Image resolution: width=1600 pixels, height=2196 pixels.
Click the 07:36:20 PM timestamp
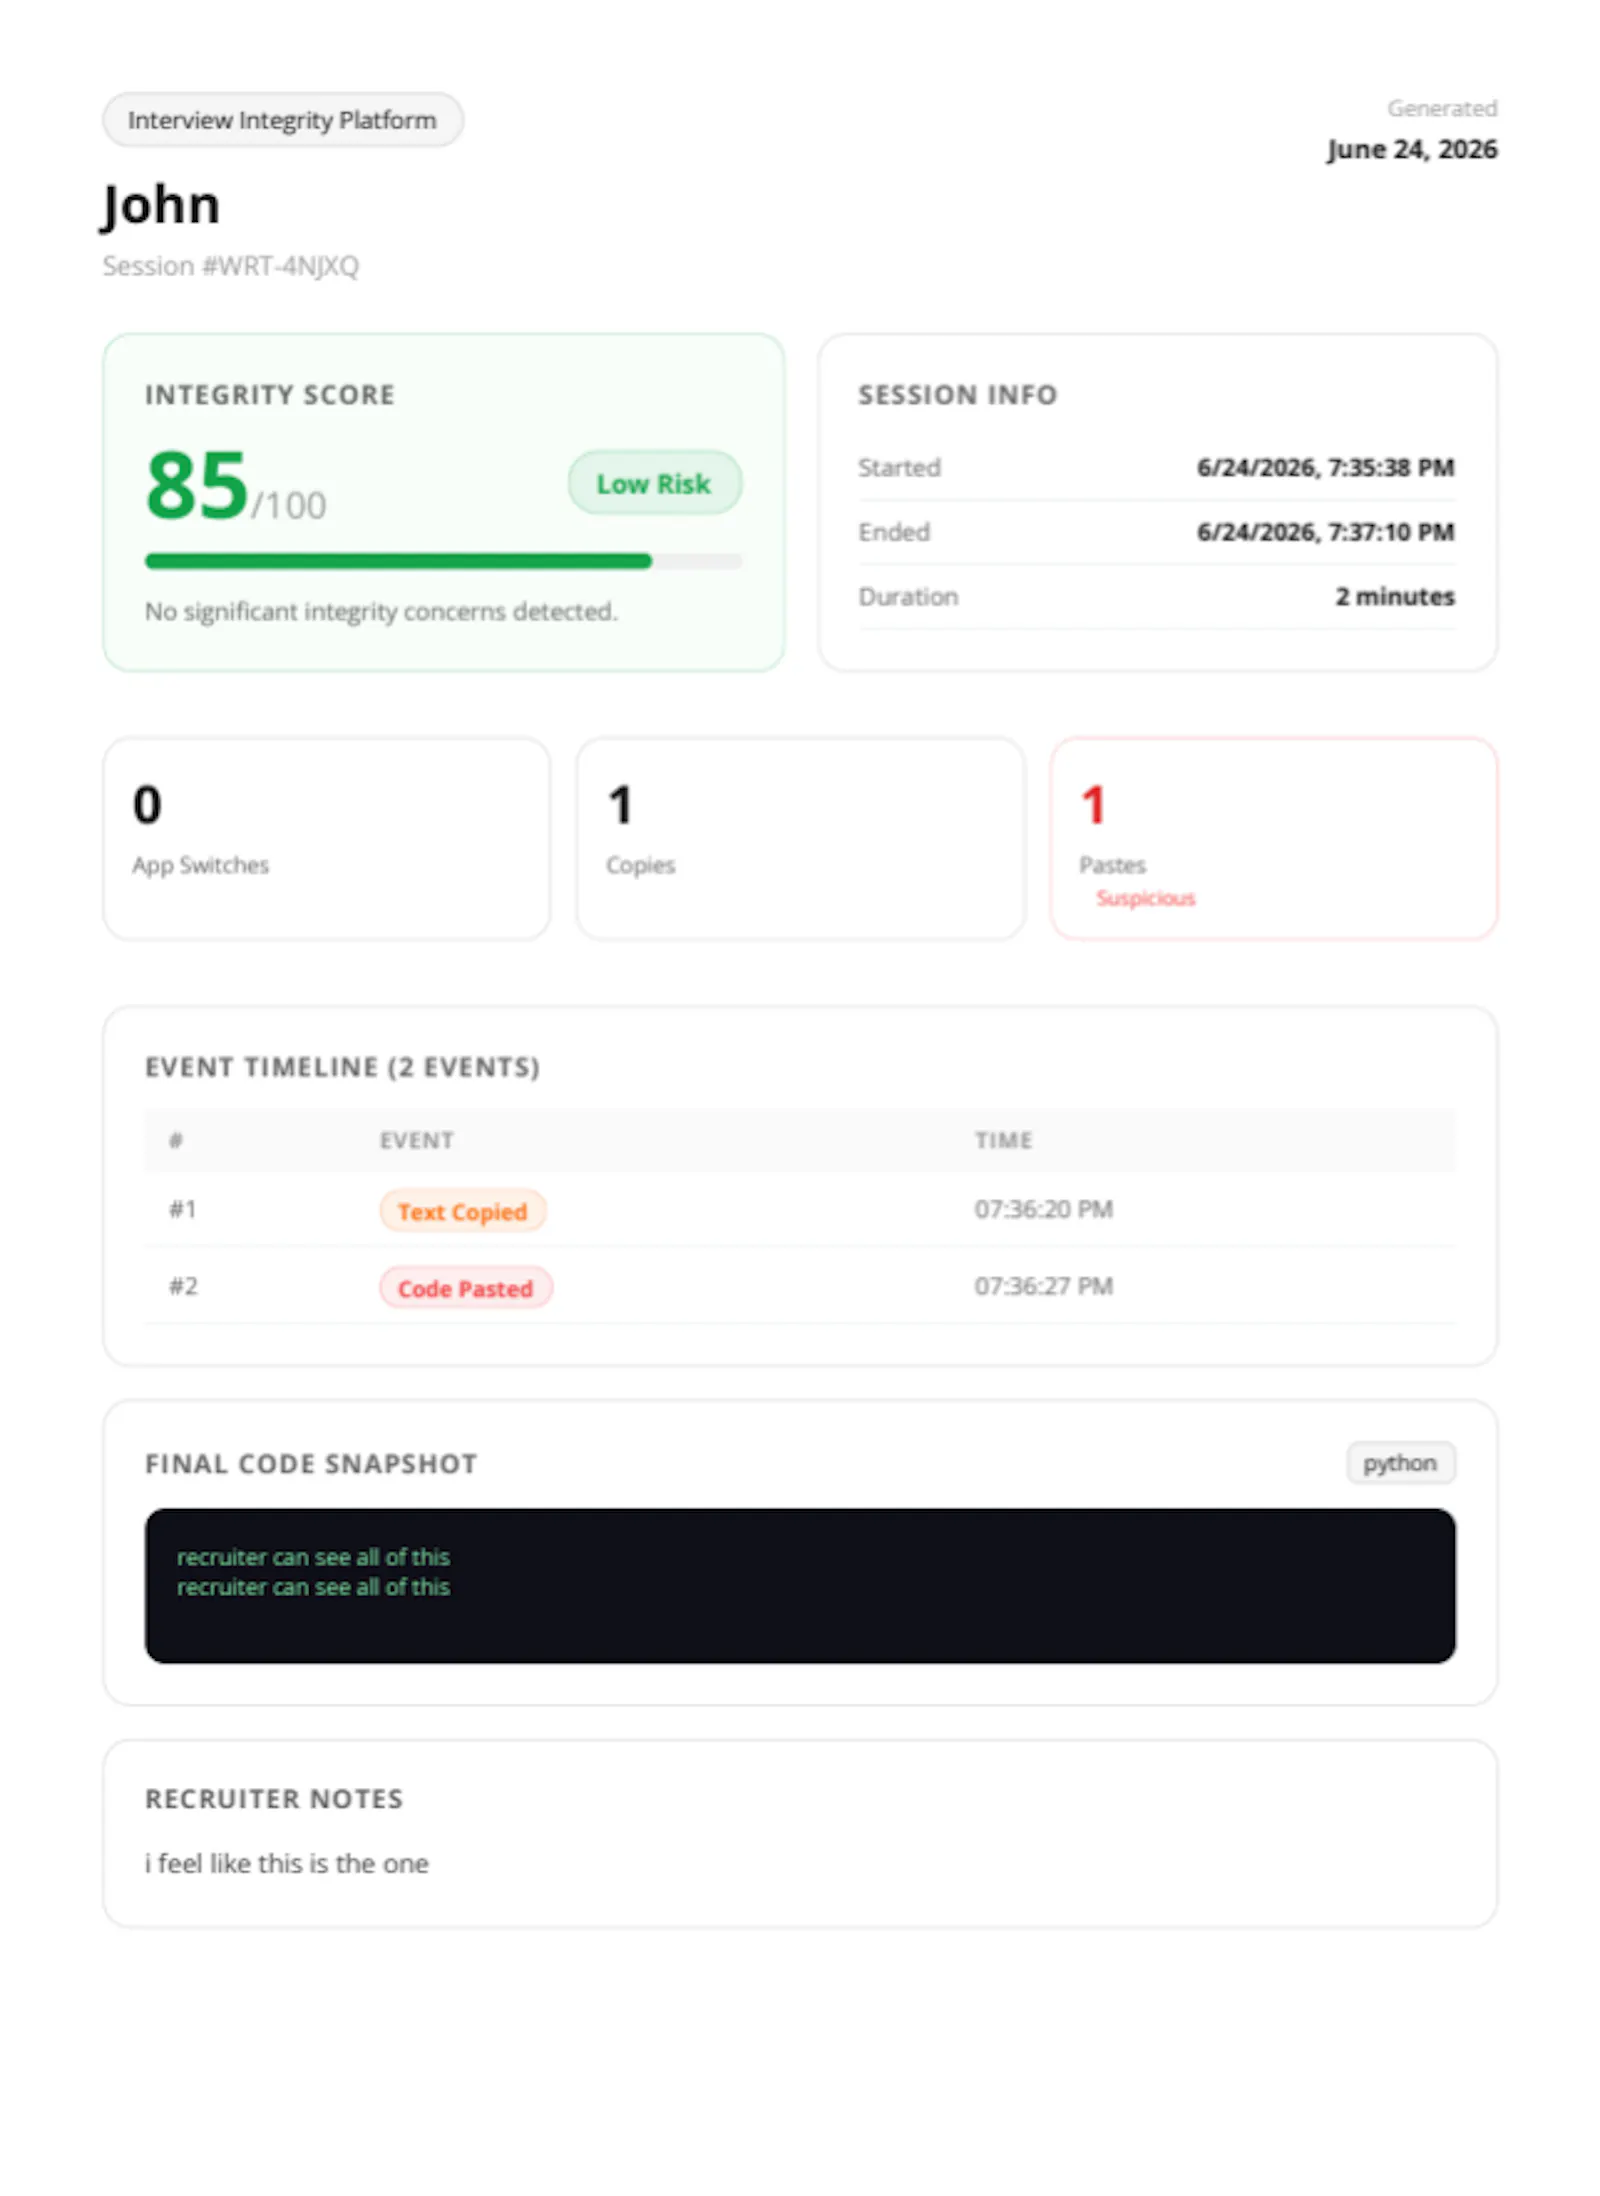[1043, 1210]
